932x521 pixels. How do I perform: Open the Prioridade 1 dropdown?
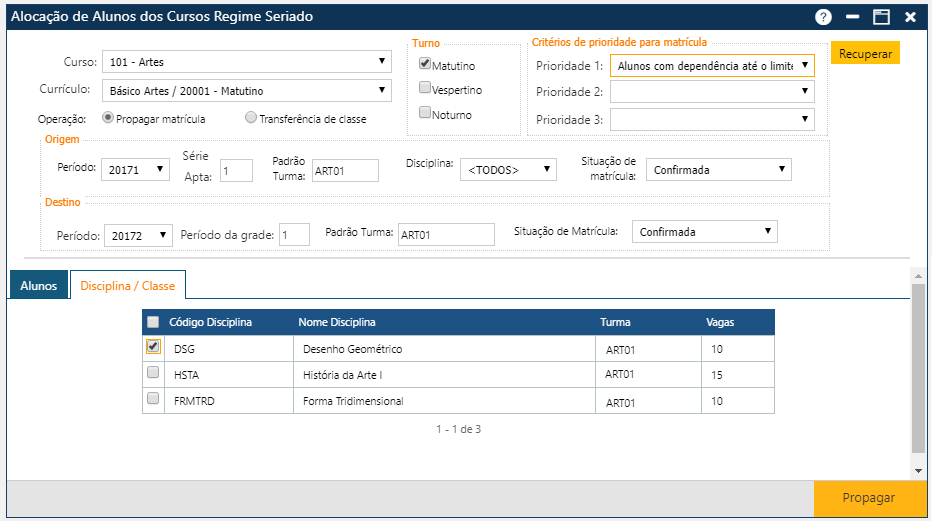[x=712, y=66]
